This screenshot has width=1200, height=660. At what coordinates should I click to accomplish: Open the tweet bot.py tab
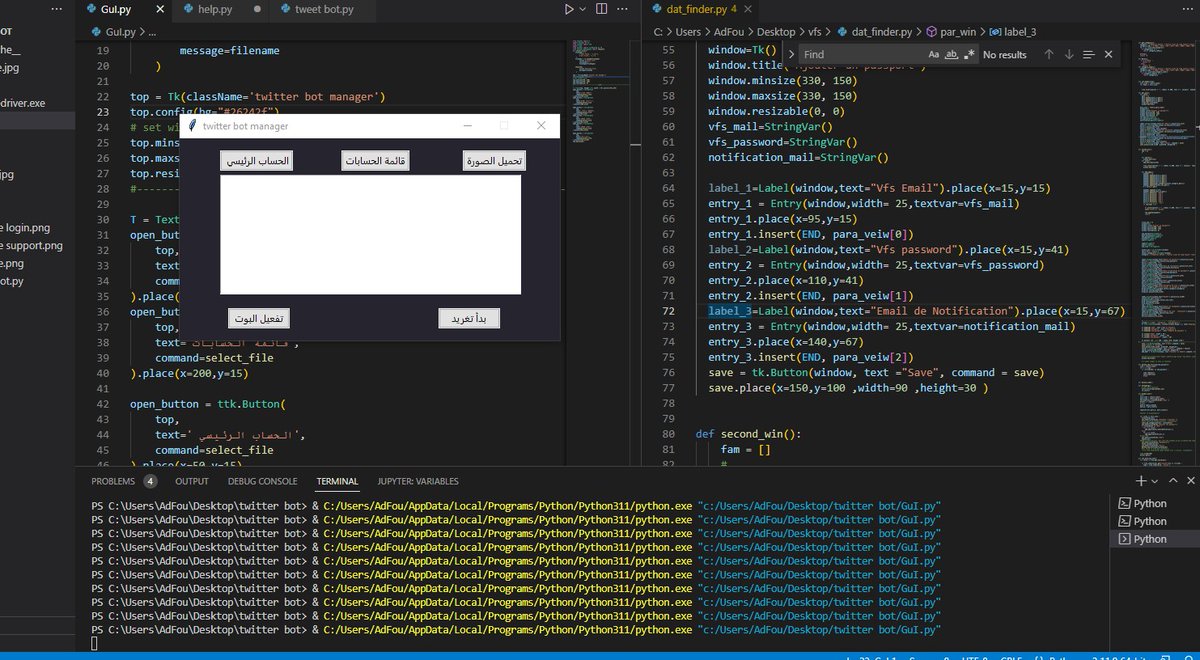322,9
